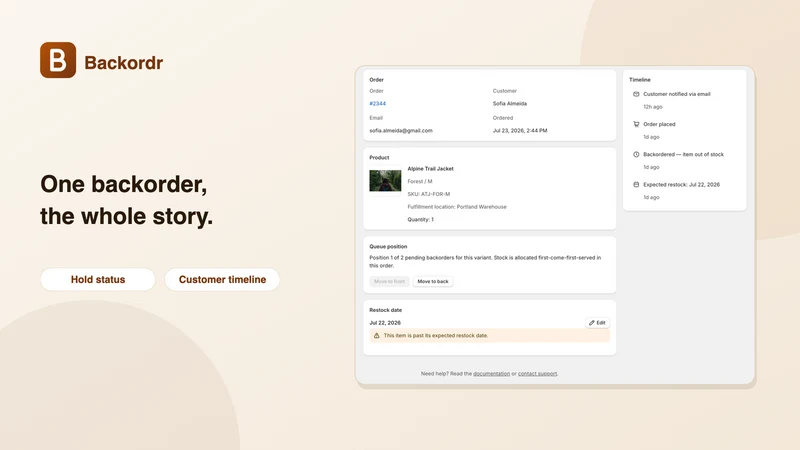Image resolution: width=800 pixels, height=450 pixels.
Task: Click Expected restock: Jul 22, 2026 entry
Action: point(681,185)
